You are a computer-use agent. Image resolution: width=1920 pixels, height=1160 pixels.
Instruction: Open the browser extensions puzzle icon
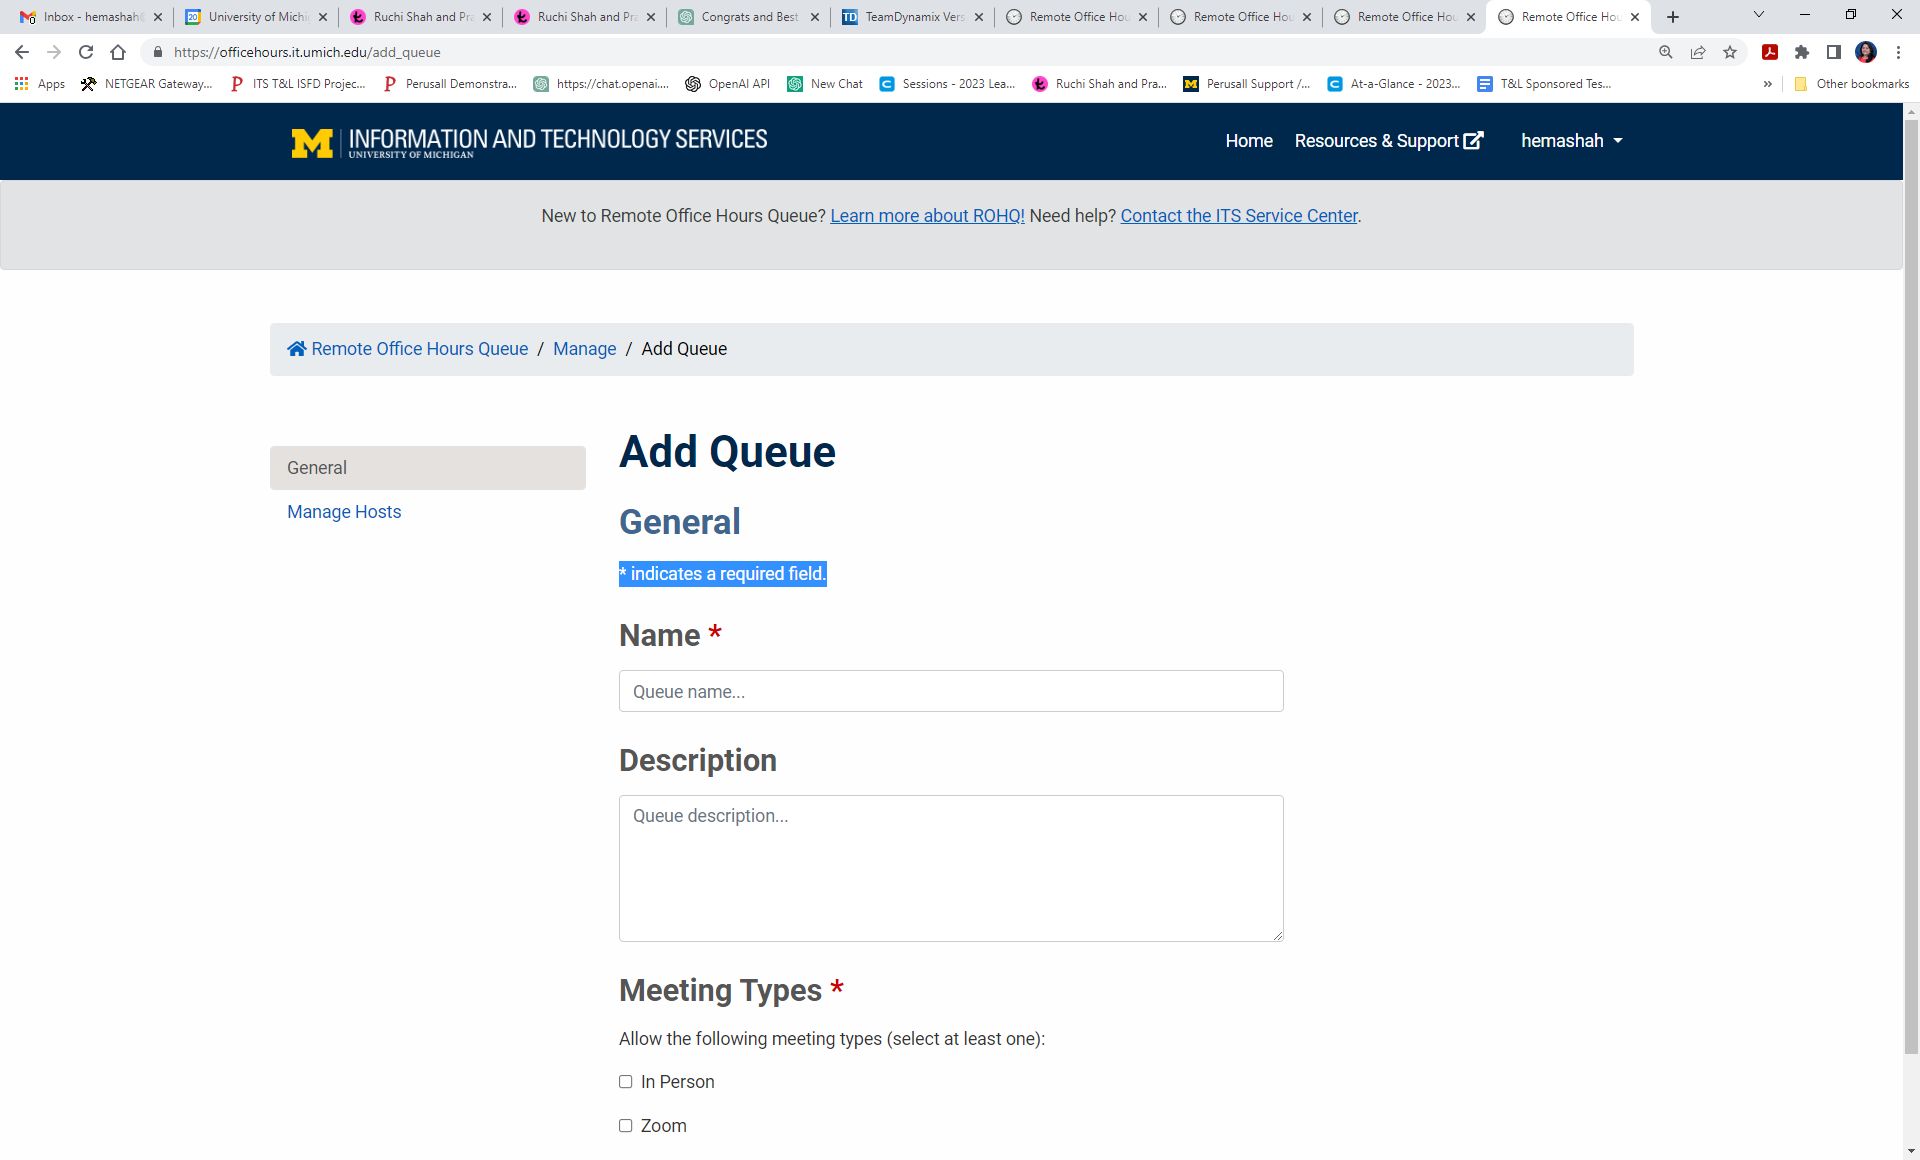click(1802, 52)
